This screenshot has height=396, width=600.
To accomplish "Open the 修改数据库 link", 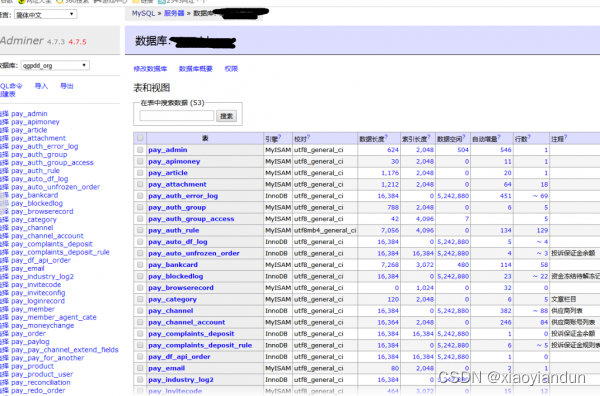I will click(x=150, y=69).
